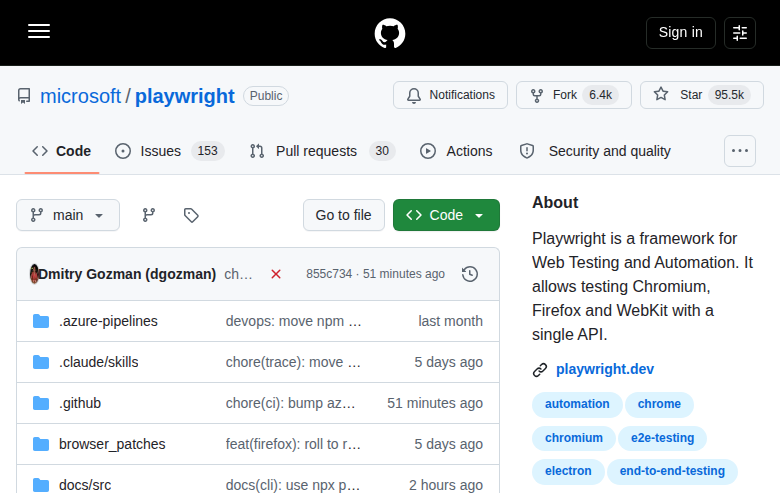Open the .claude/skills folder
Screen dimensions: 780x493
(98, 362)
